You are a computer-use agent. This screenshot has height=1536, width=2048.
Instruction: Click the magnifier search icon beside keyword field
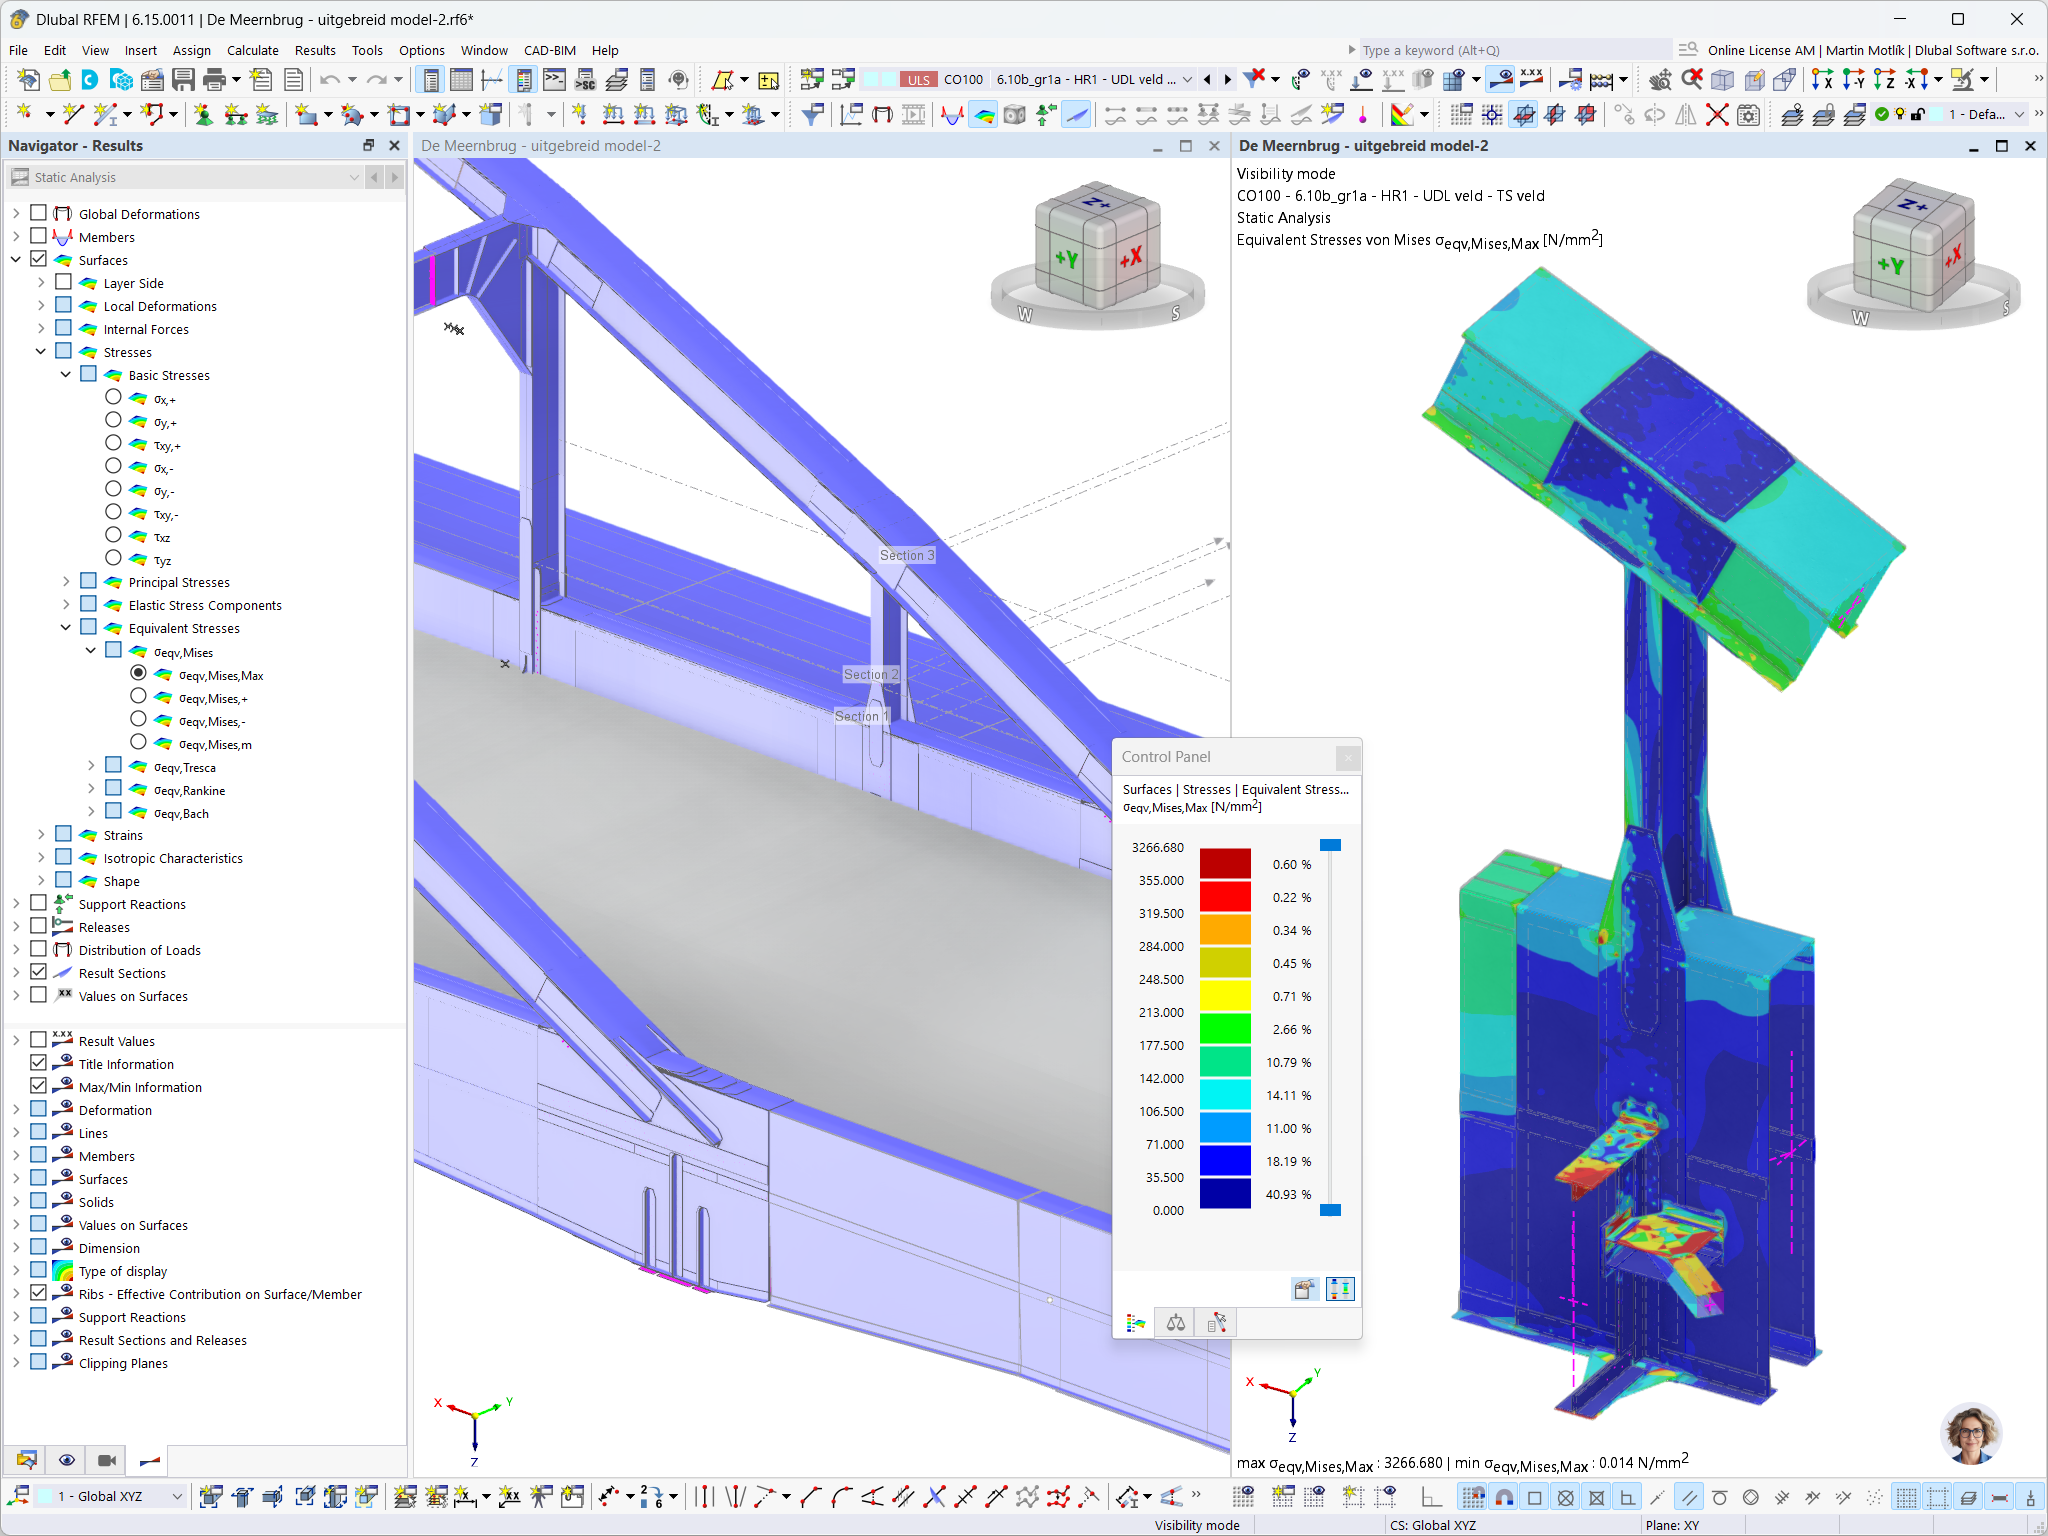coord(1688,50)
